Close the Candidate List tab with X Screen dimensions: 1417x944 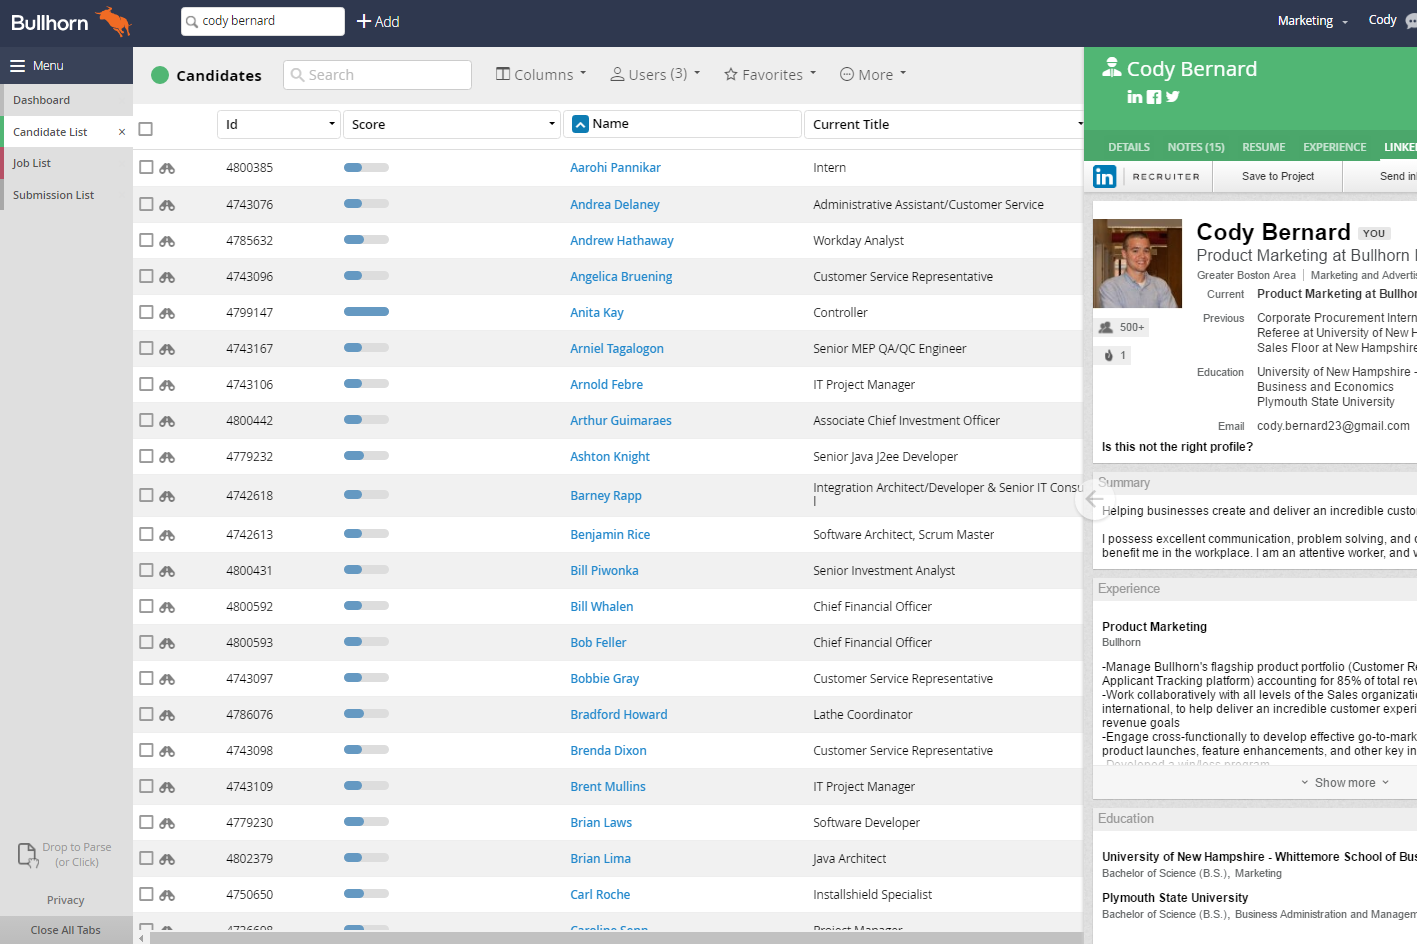122,132
